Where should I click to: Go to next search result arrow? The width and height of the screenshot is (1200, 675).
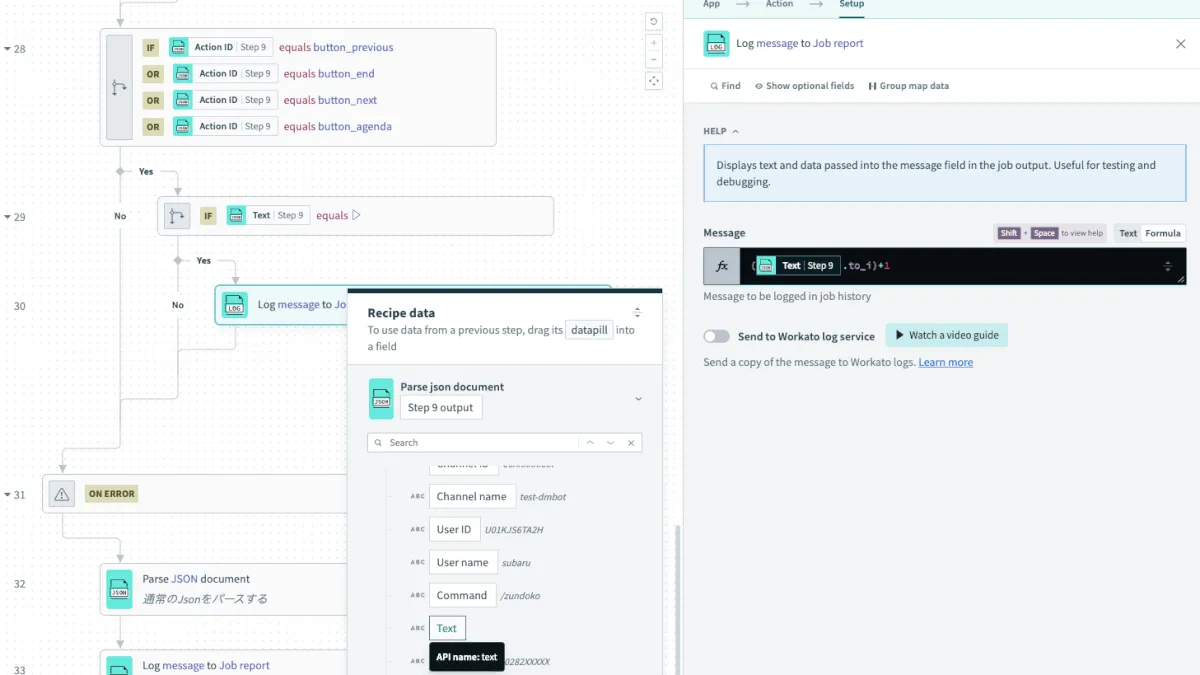pos(610,442)
